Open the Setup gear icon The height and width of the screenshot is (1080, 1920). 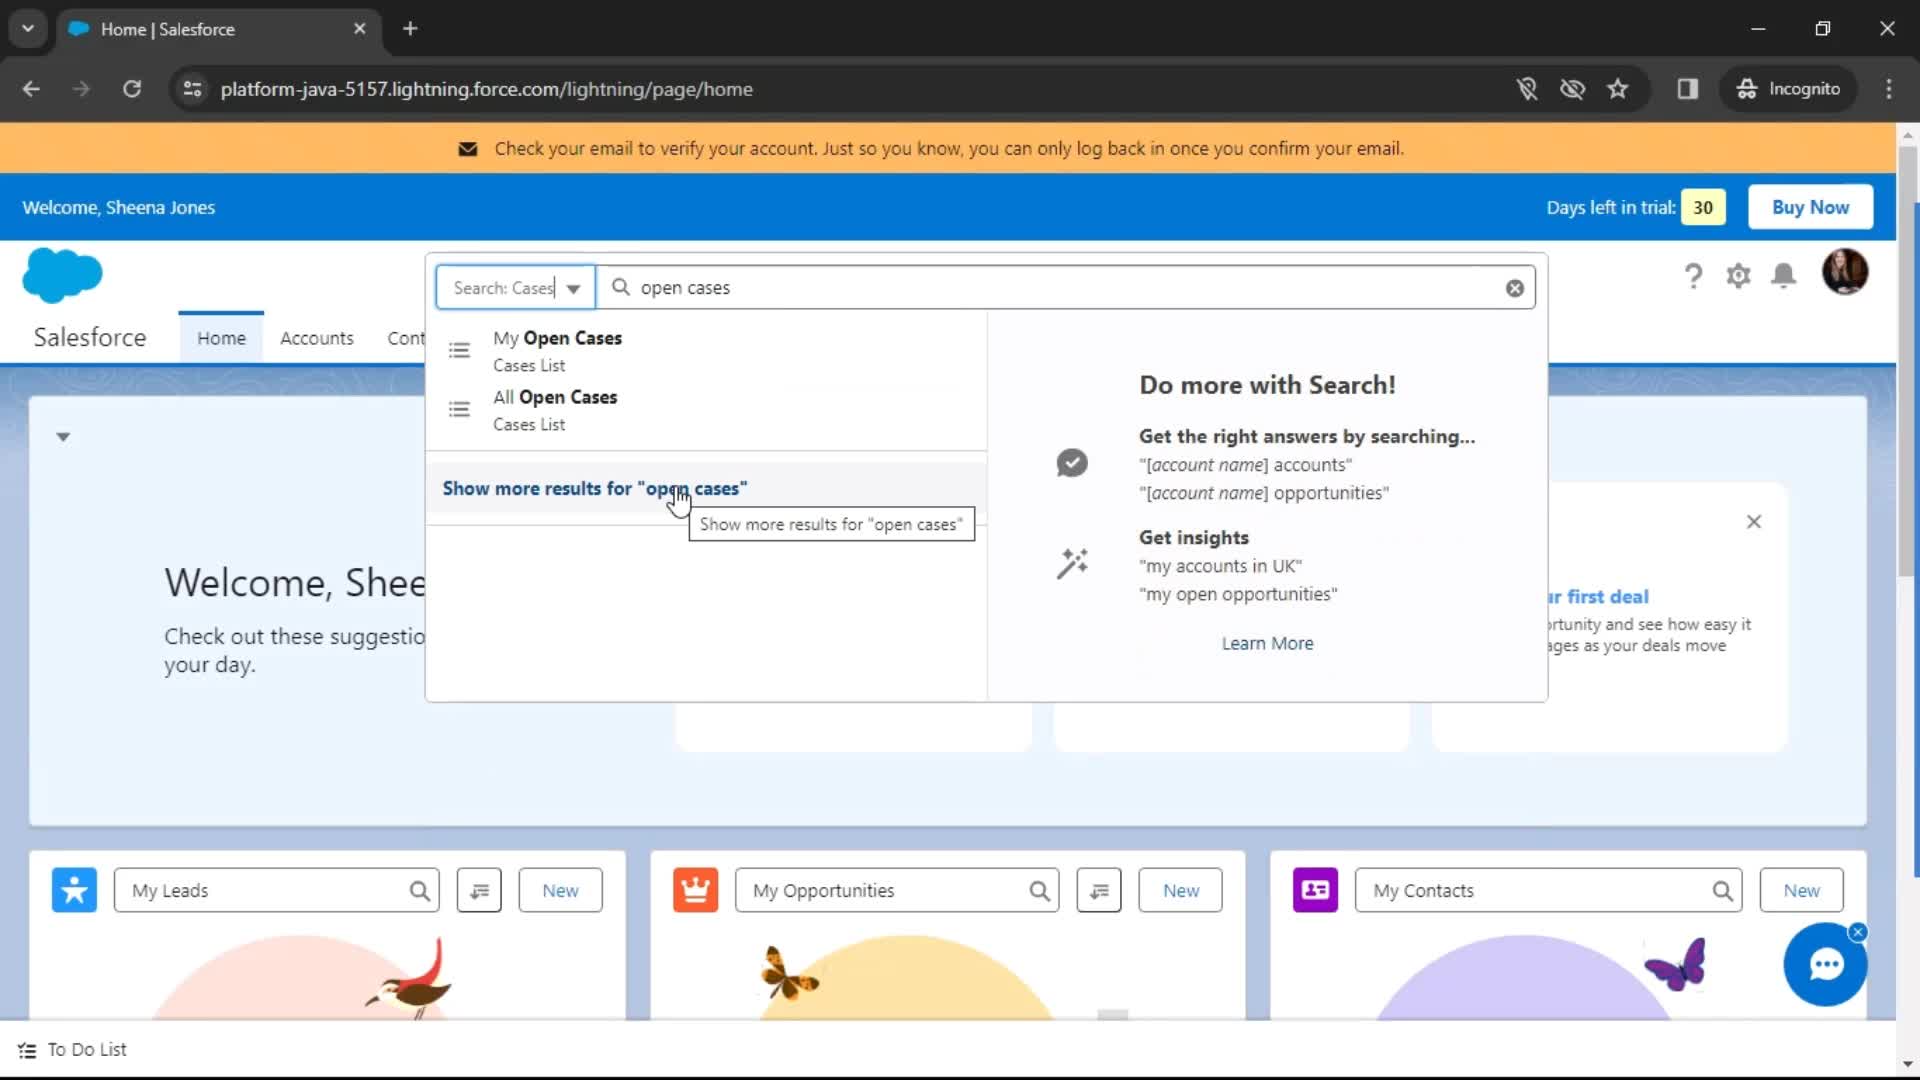1739,276
